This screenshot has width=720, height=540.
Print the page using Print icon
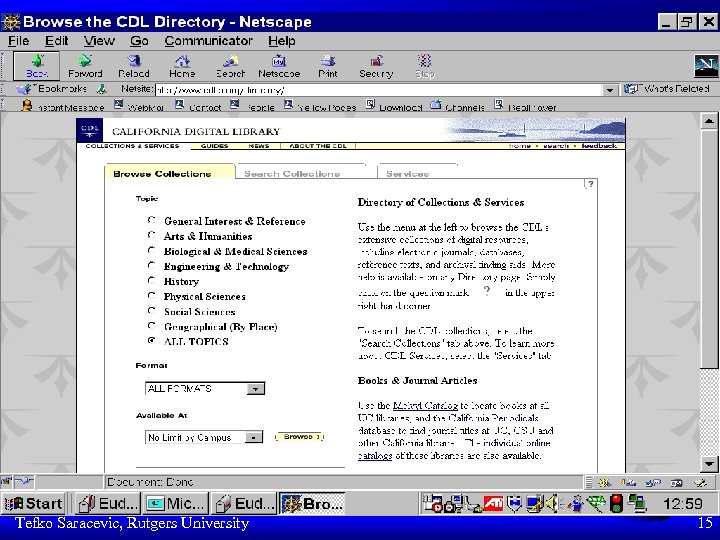pos(328,66)
